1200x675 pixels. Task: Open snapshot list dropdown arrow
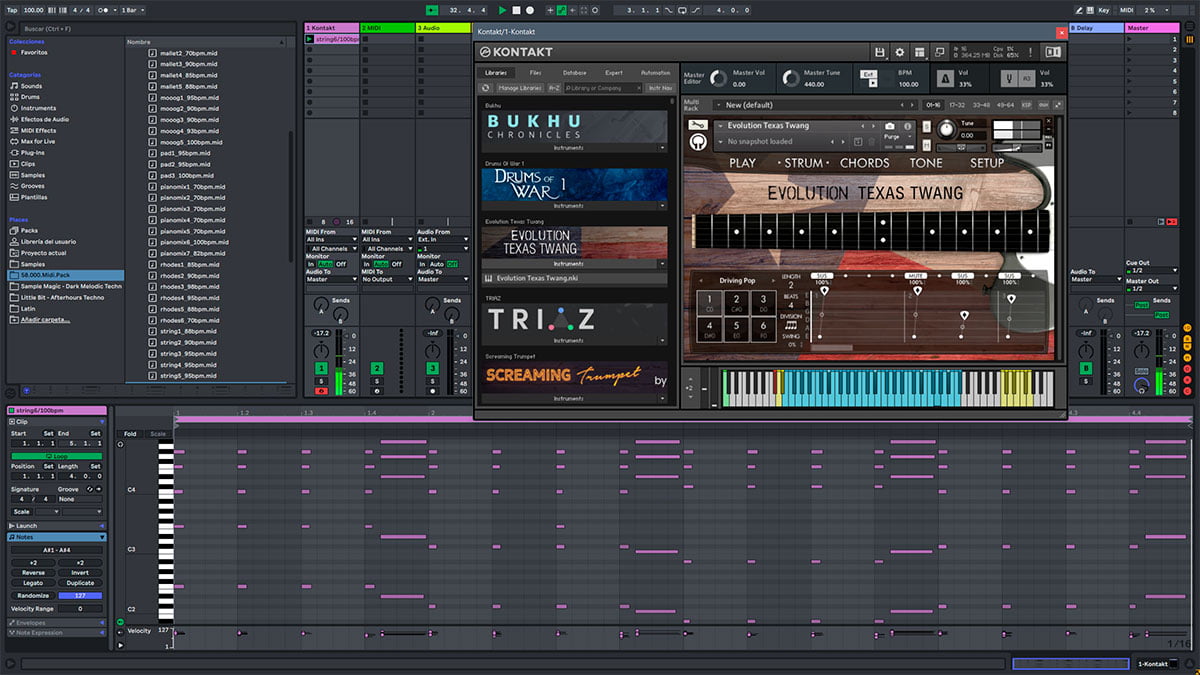coord(720,142)
